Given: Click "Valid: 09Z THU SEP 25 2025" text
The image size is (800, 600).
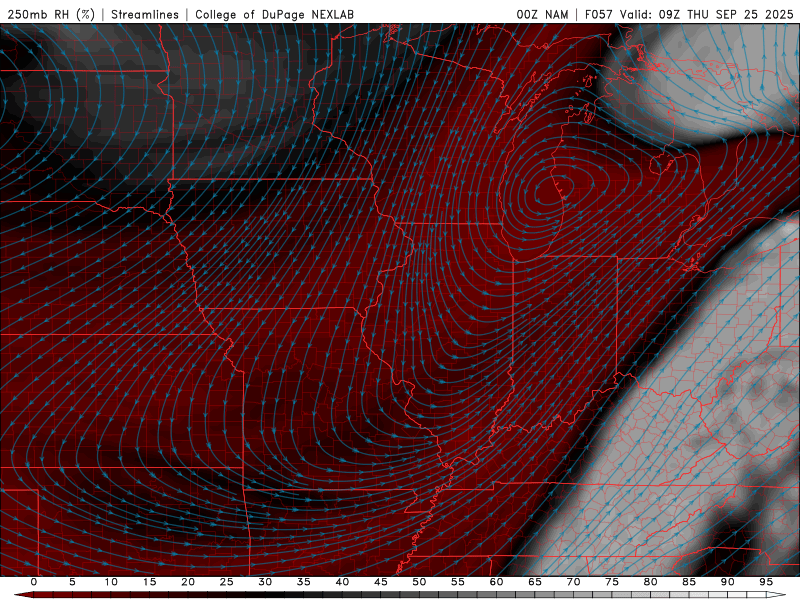Looking at the screenshot, I should (x=707, y=14).
